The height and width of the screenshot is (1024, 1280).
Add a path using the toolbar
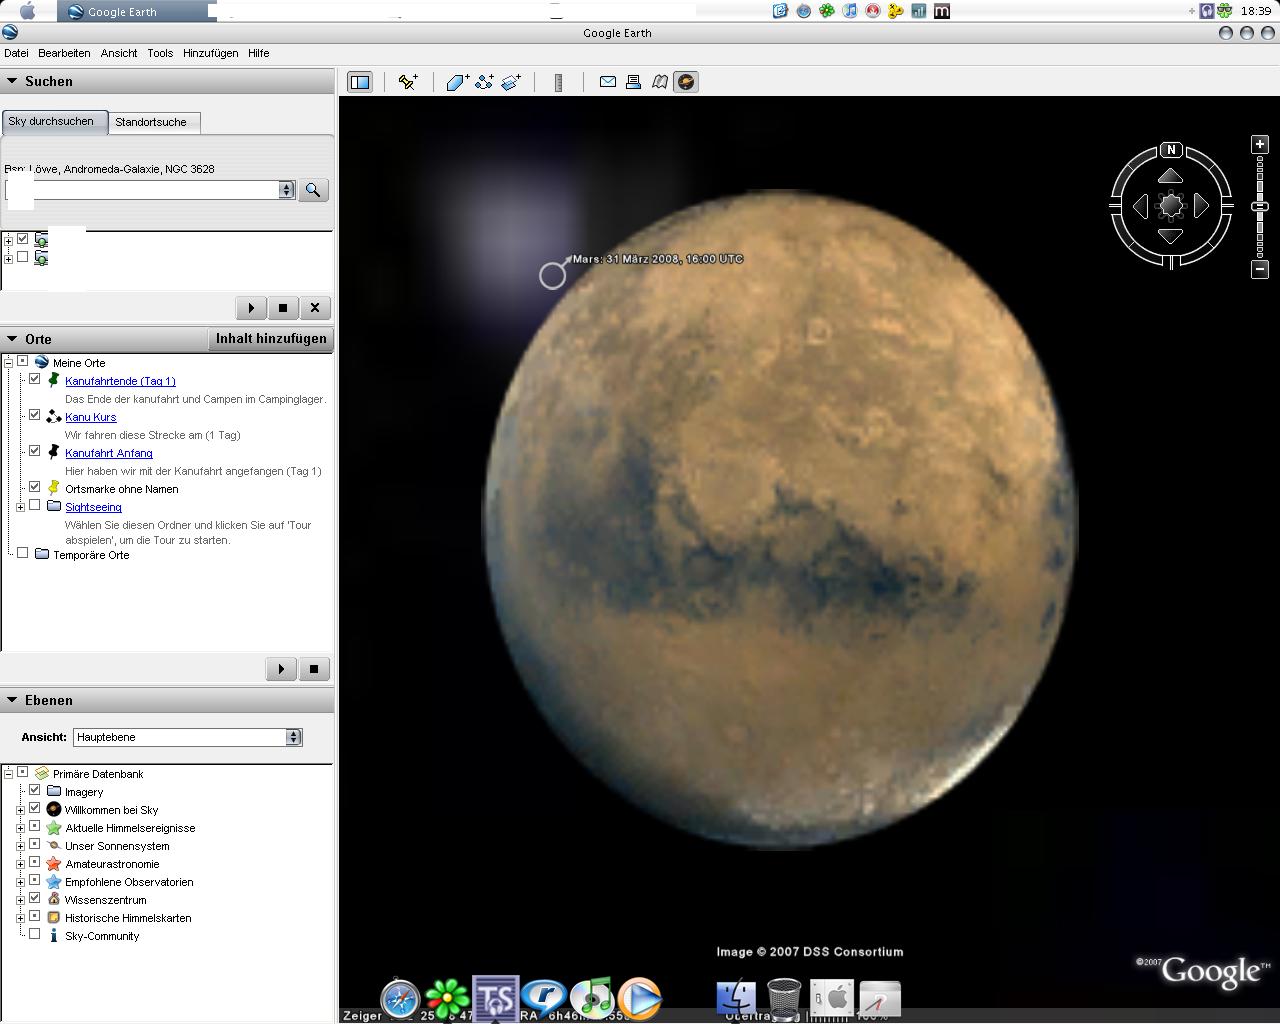coord(484,82)
